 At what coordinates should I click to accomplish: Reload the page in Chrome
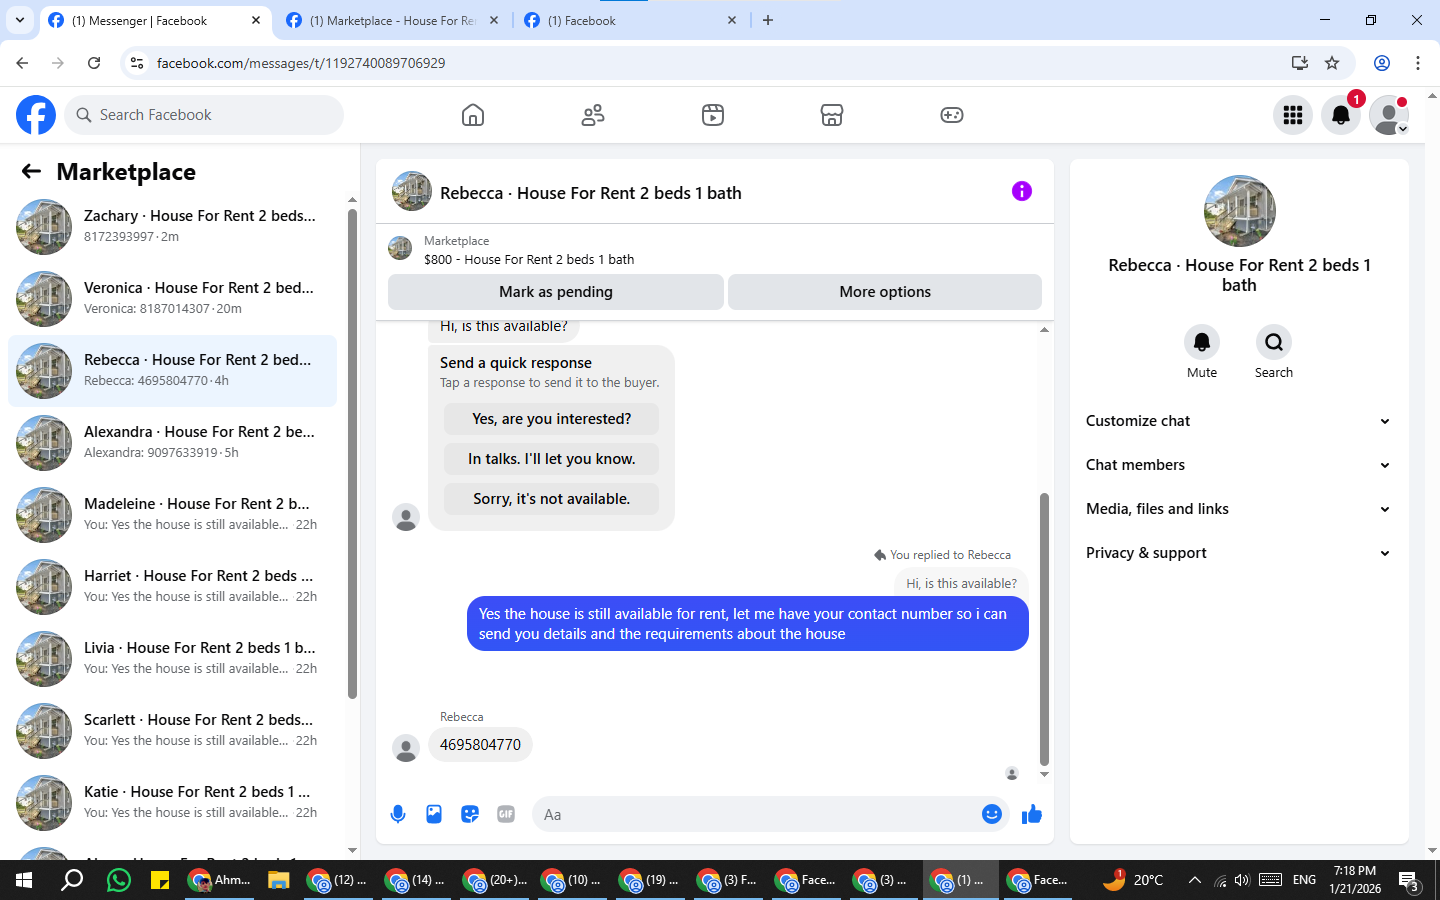point(94,63)
